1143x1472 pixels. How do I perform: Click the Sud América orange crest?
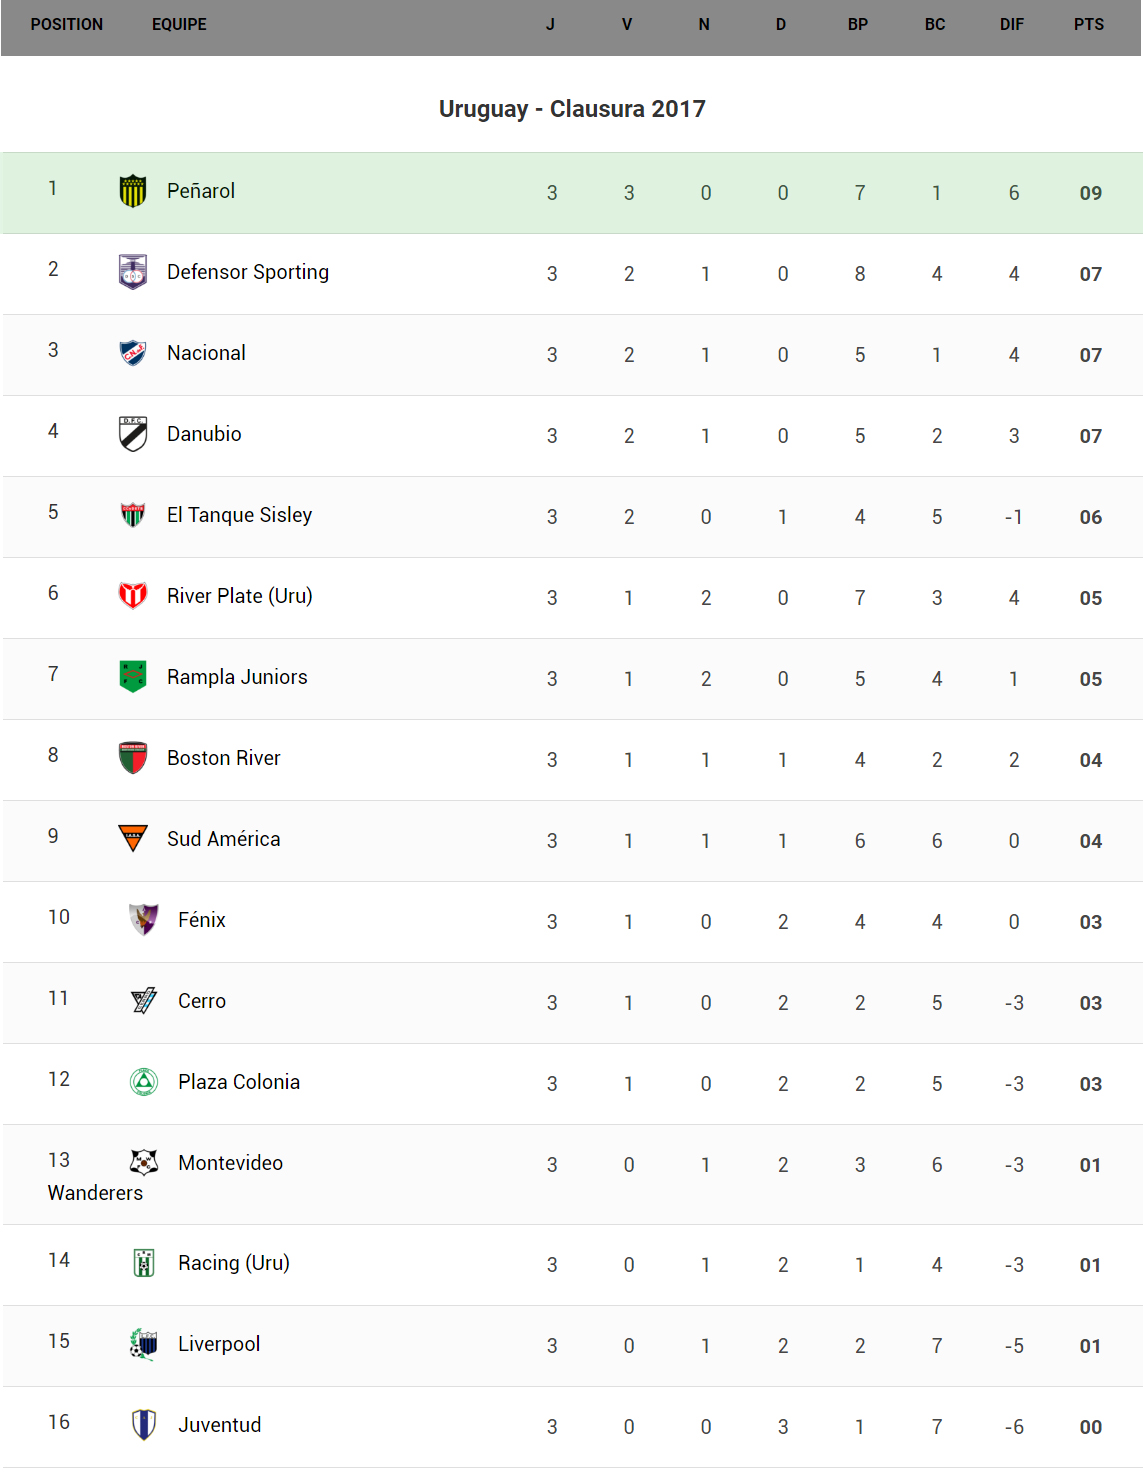tap(133, 838)
